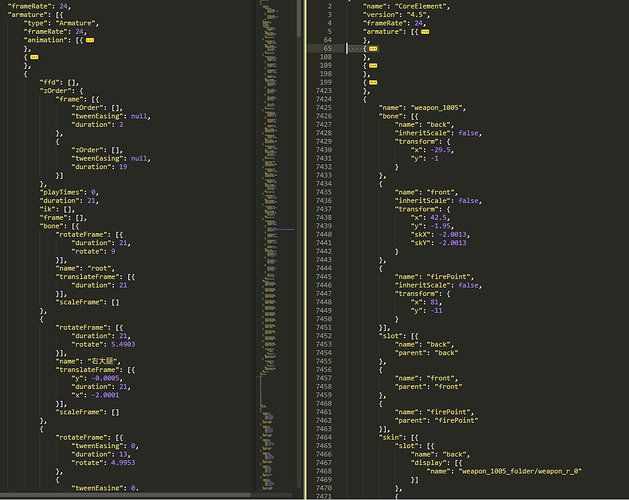This screenshot has width=629, height=500.
Task: Unfold the collapsed block on line 109
Action: pos(373,65)
